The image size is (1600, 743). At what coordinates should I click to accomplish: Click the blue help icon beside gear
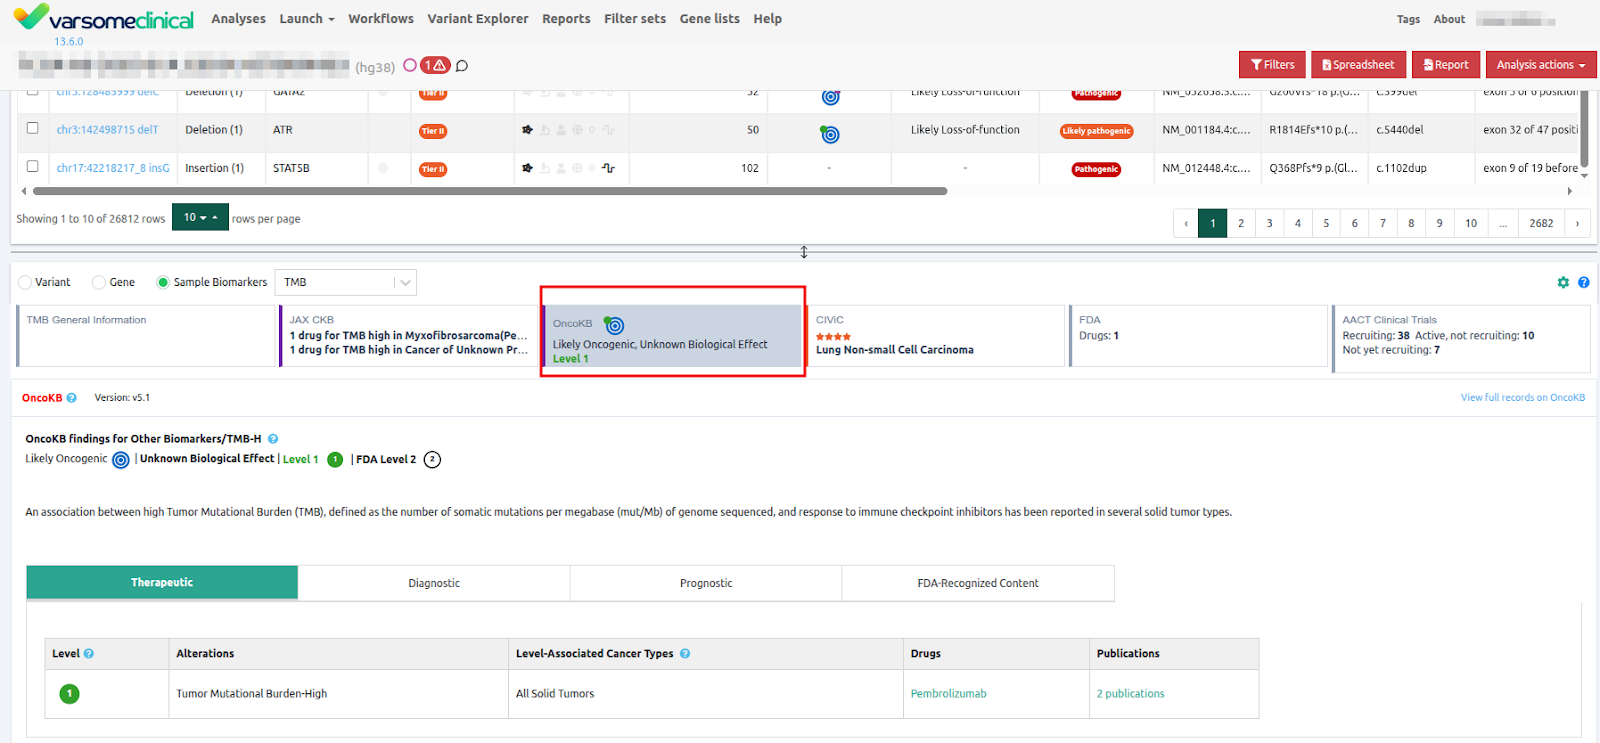[1584, 283]
